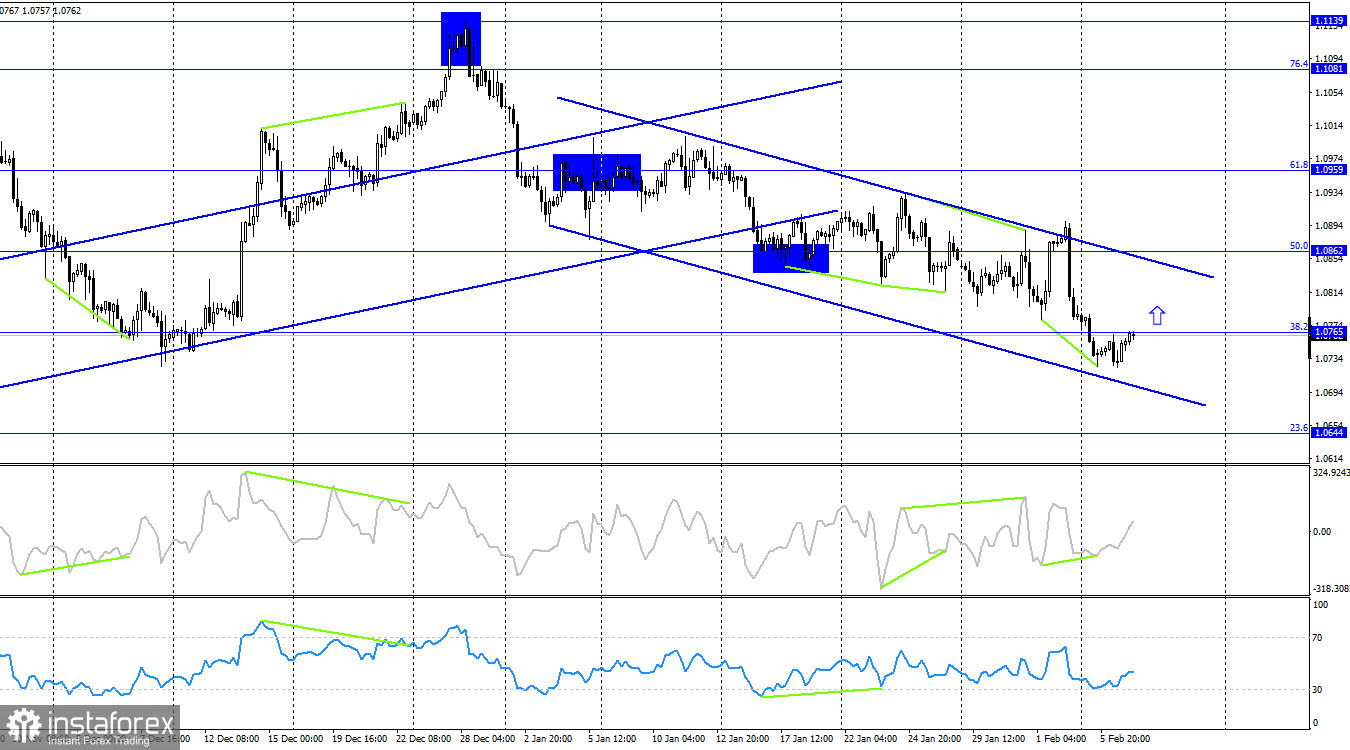Viewport: 1350px width, 750px height.
Task: Click the 324.9243 indicator scale value
Action: tap(1329, 472)
